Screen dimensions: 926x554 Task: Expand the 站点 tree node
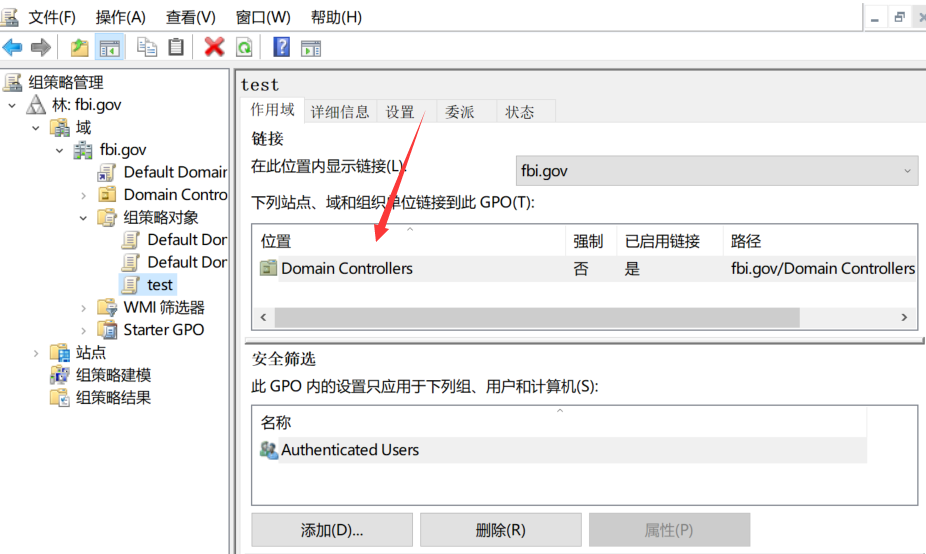point(36,352)
